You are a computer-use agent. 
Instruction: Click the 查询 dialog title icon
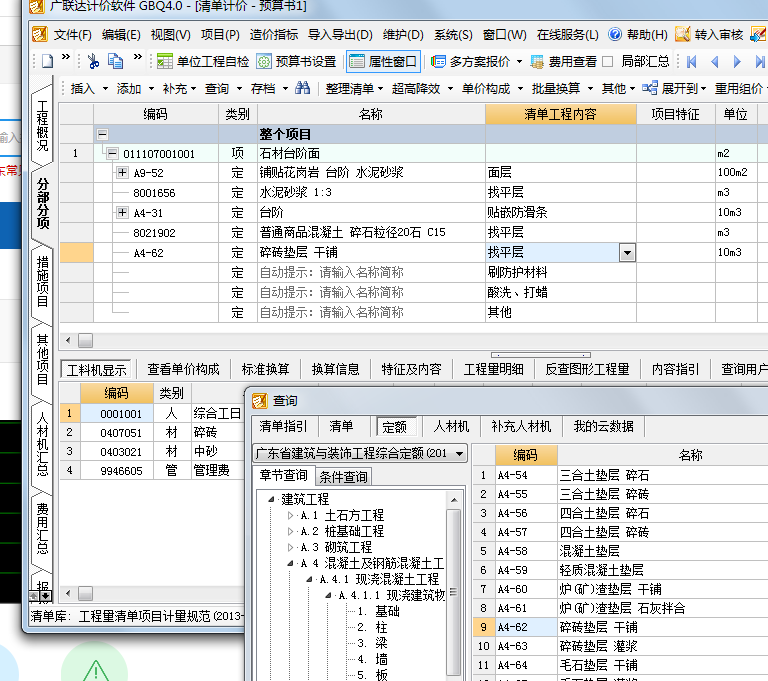click(260, 401)
